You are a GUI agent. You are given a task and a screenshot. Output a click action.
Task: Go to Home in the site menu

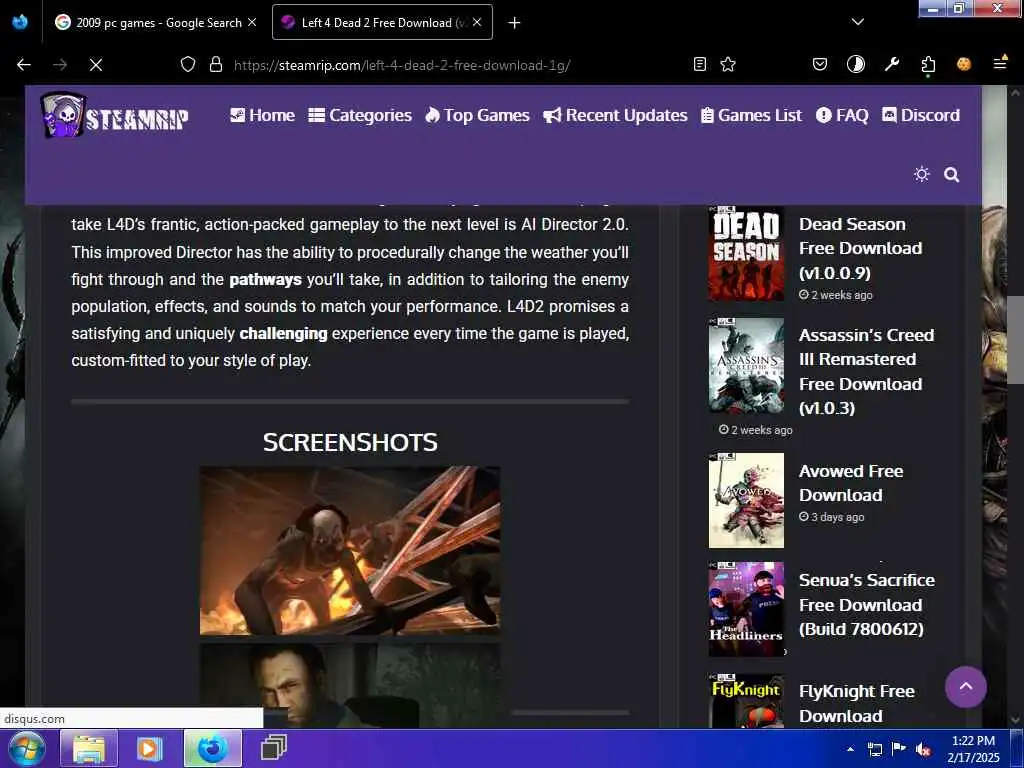tap(262, 116)
